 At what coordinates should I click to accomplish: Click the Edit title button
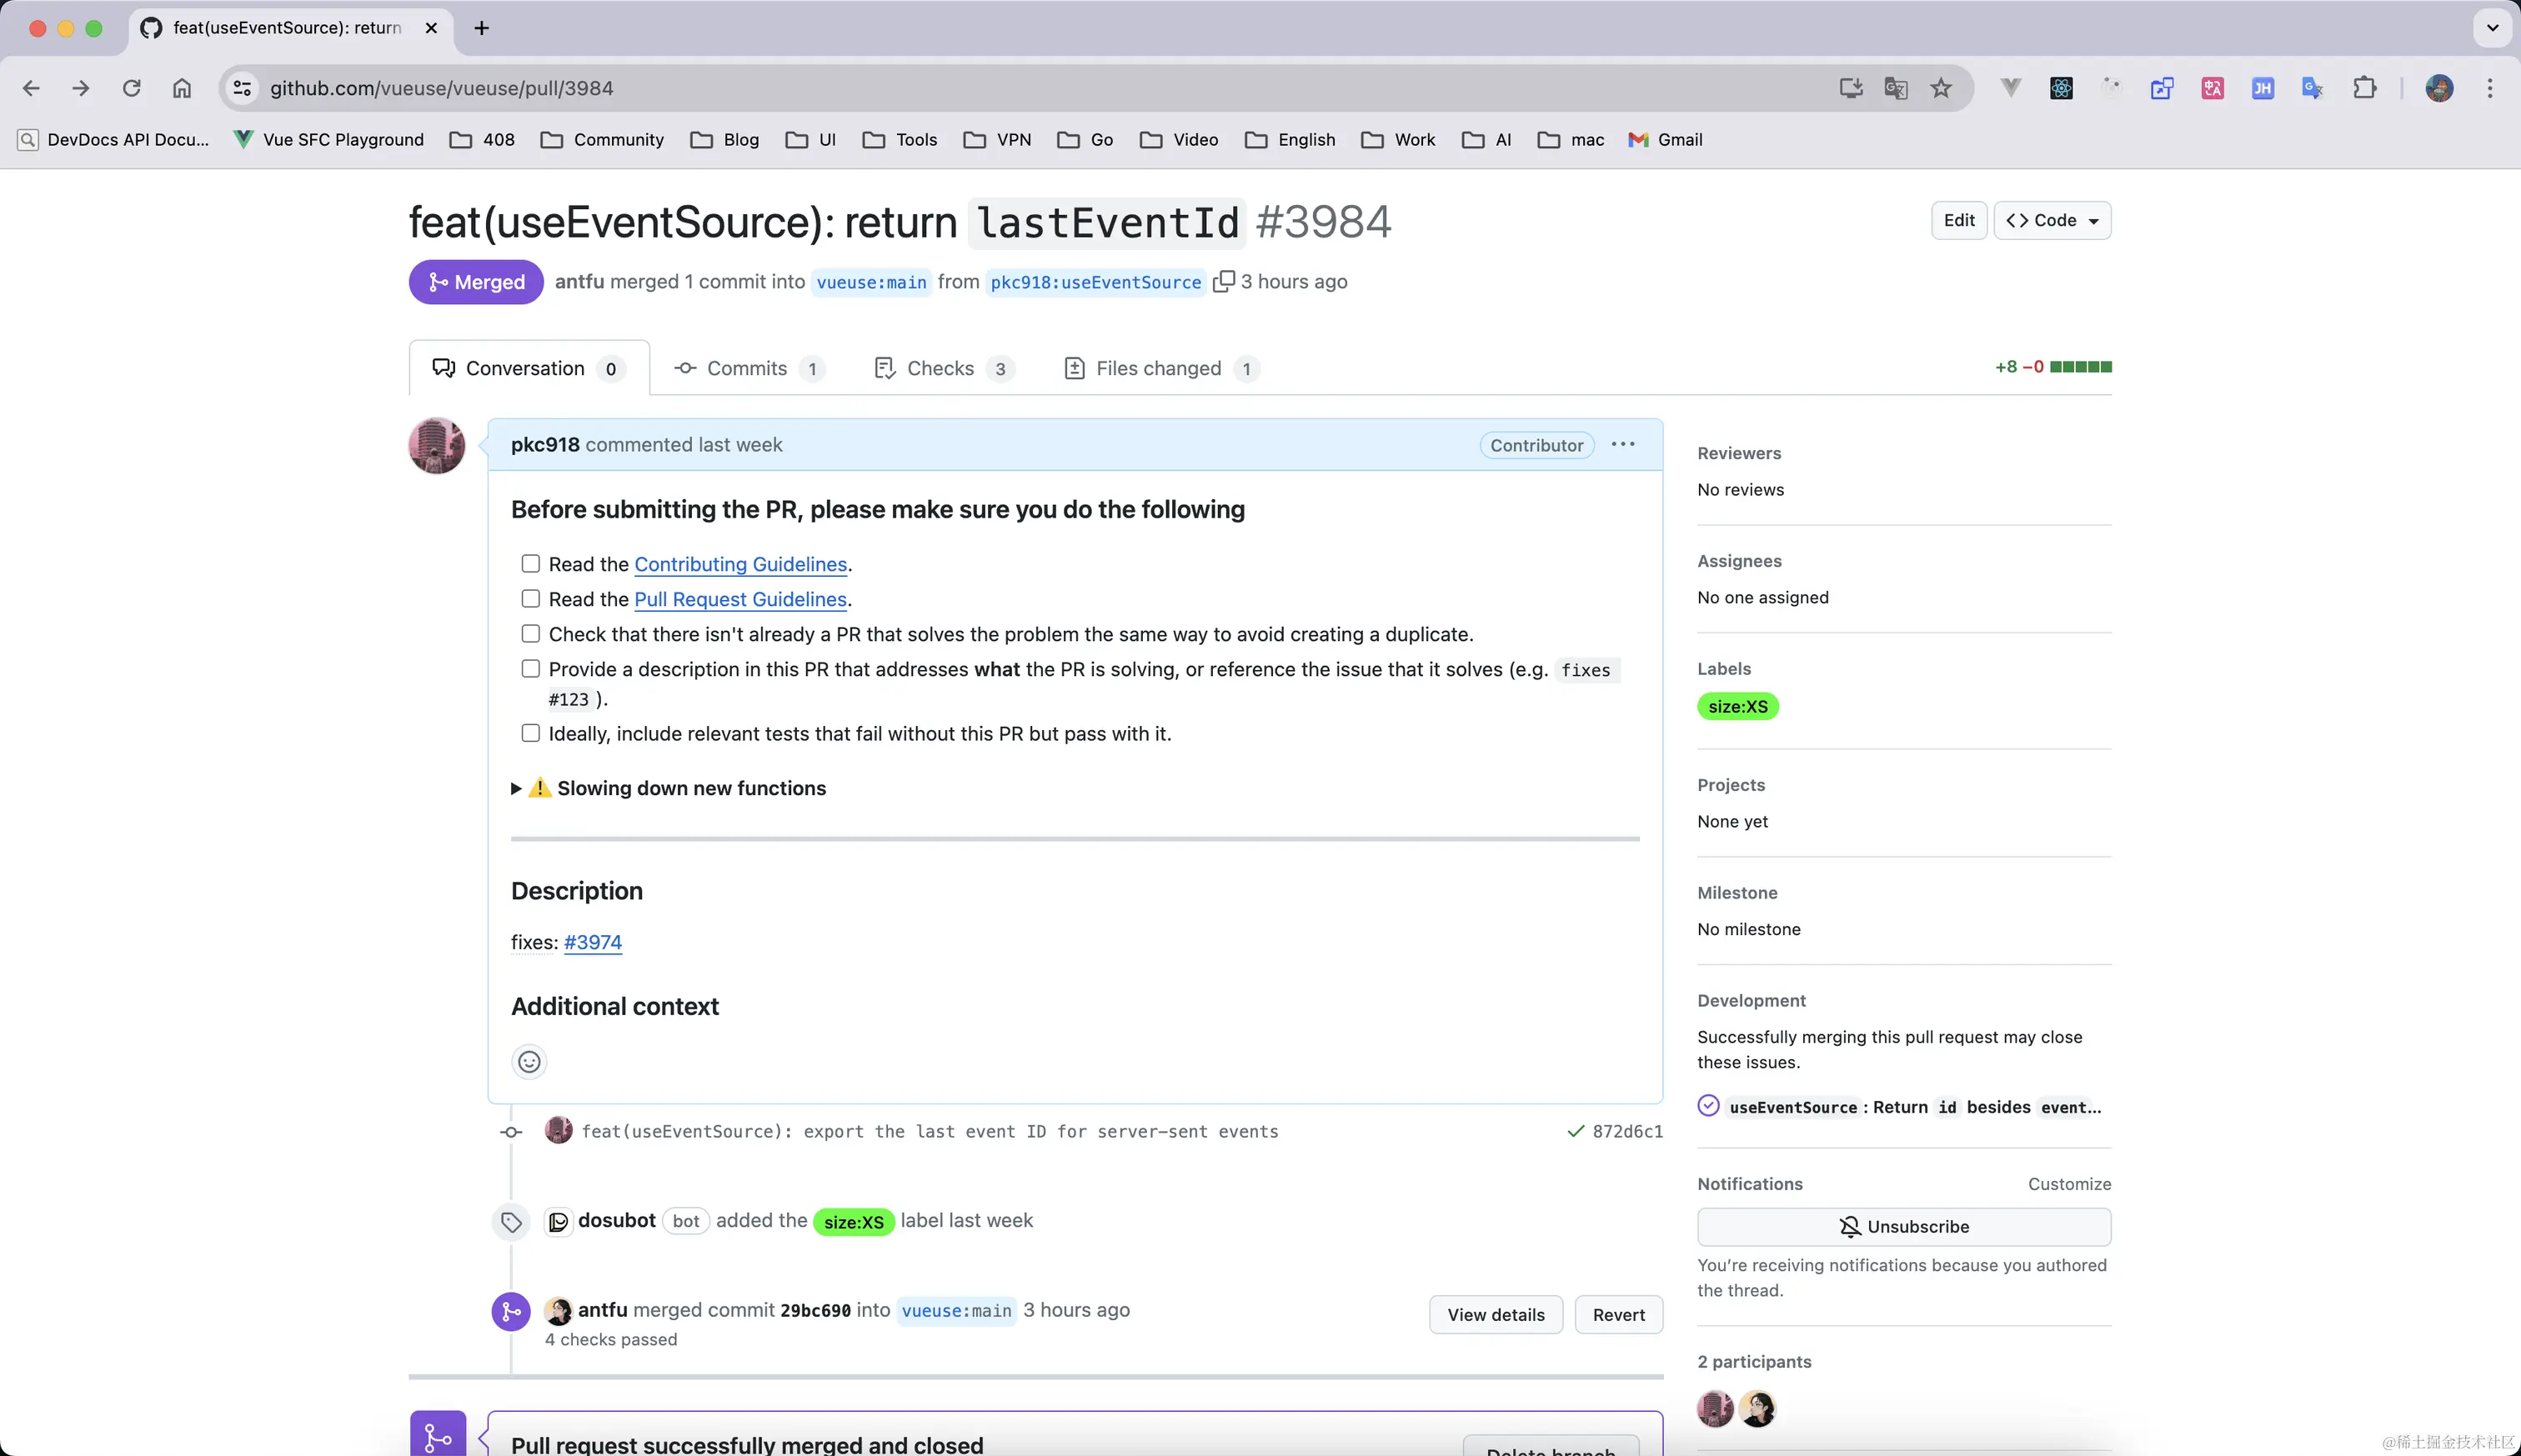(1958, 220)
